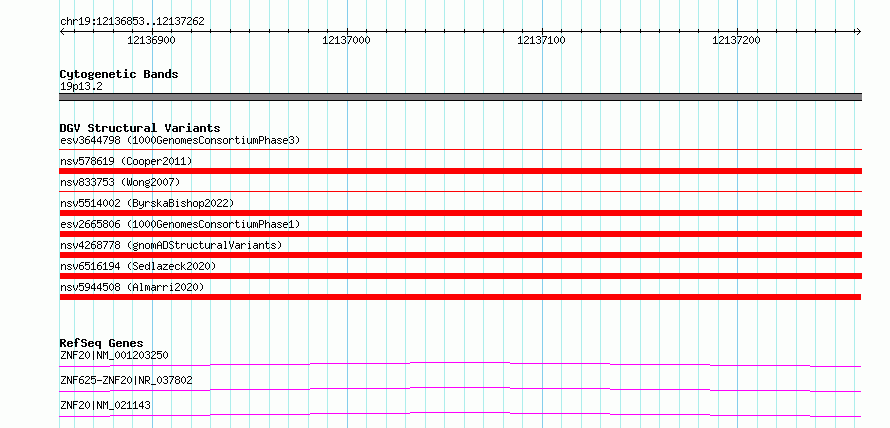Screen dimensions: 890x428
Task: Click the red bar below esv2665806
Action: pyautogui.click(x=460, y=234)
